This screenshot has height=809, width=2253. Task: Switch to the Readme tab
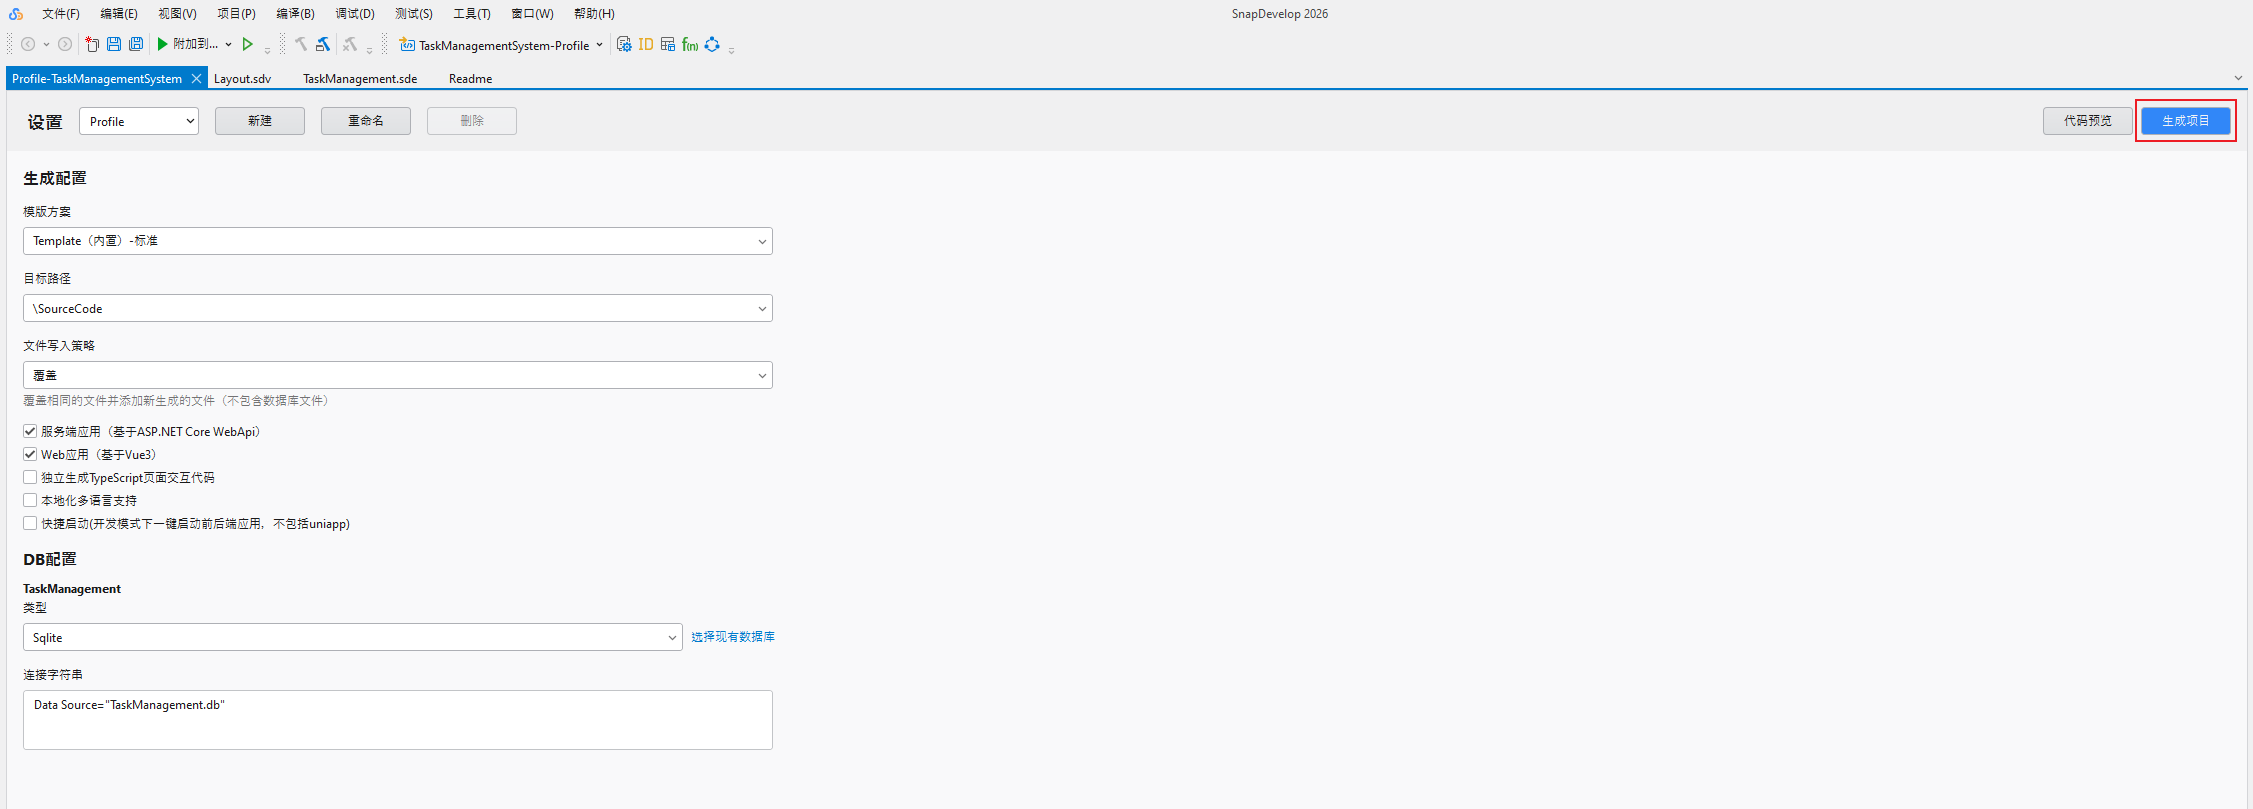tap(470, 78)
